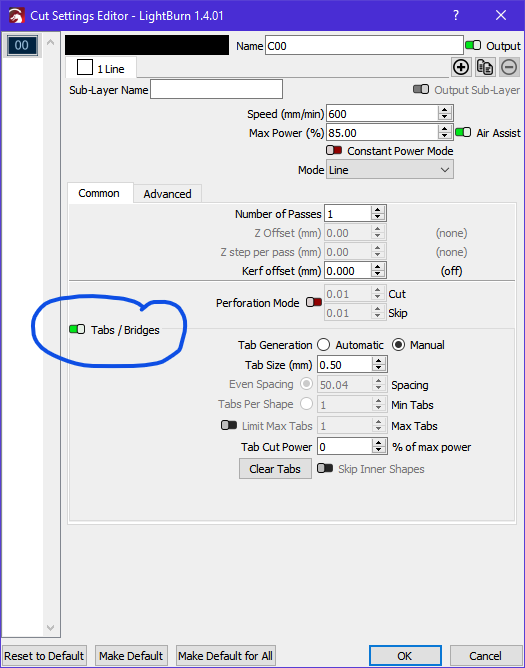Click the help question mark button

456,15
